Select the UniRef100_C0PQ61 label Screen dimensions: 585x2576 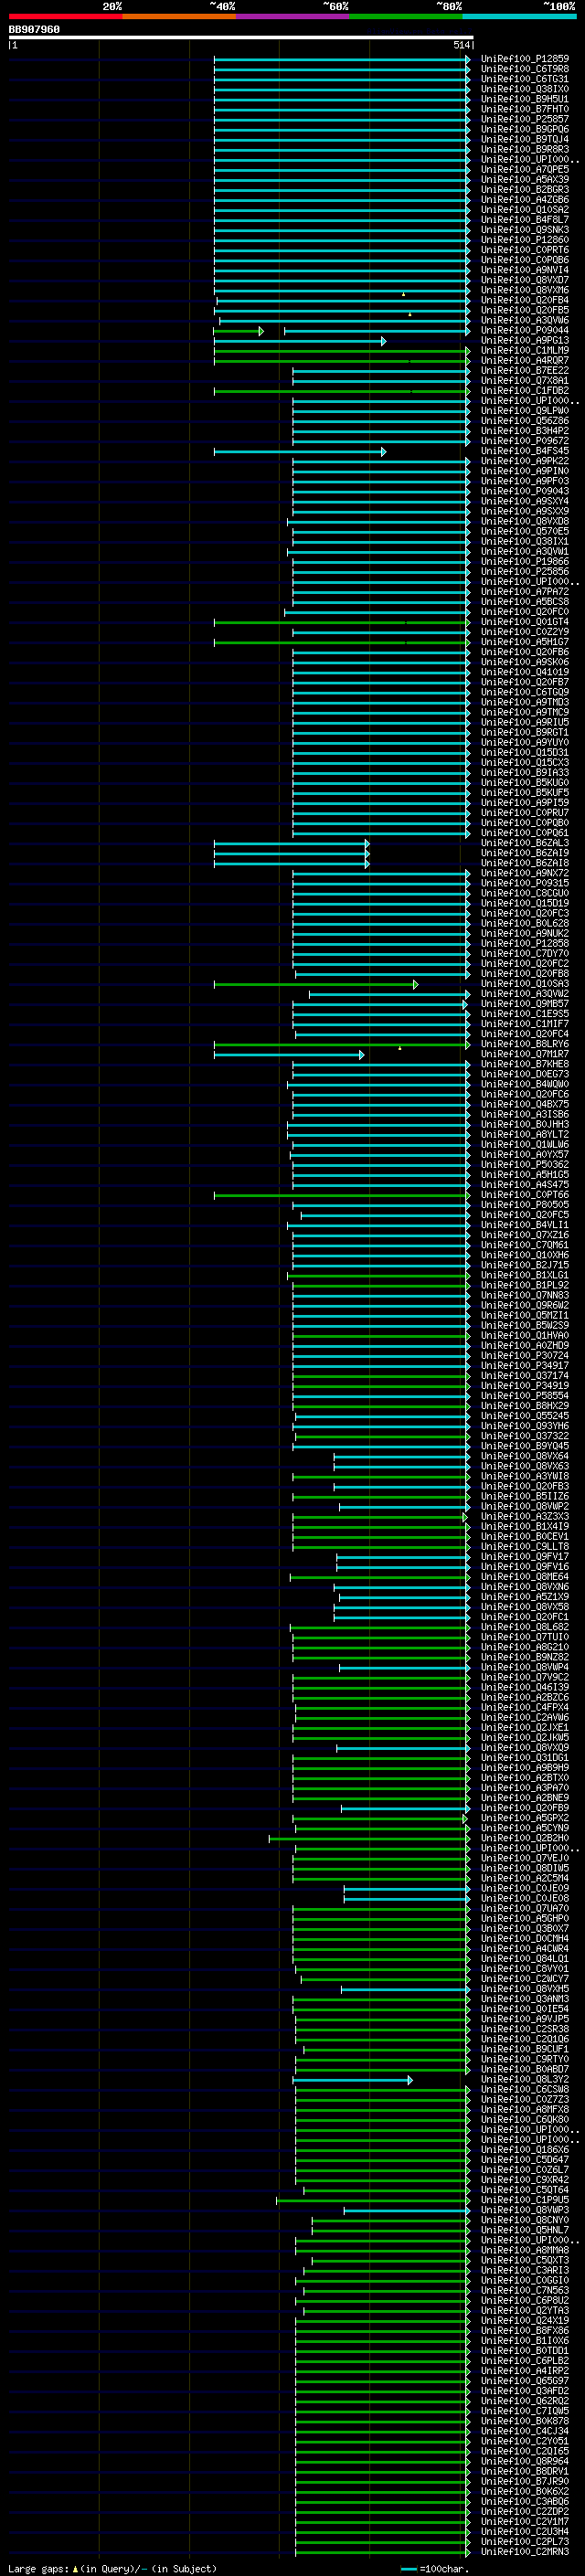click(x=525, y=833)
